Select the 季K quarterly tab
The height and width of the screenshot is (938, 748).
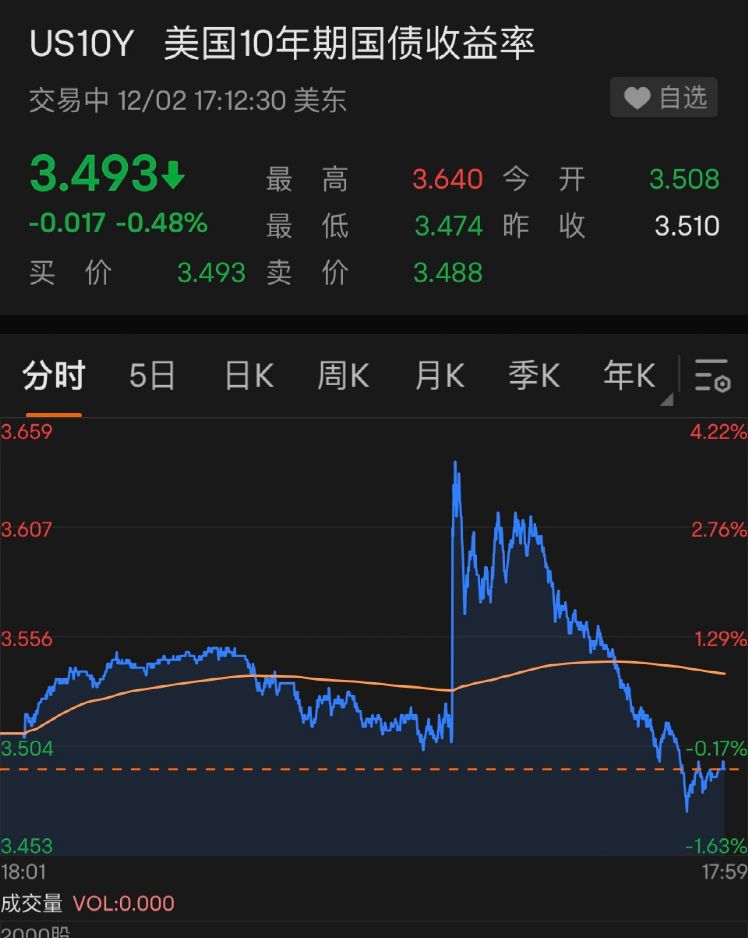(x=534, y=376)
